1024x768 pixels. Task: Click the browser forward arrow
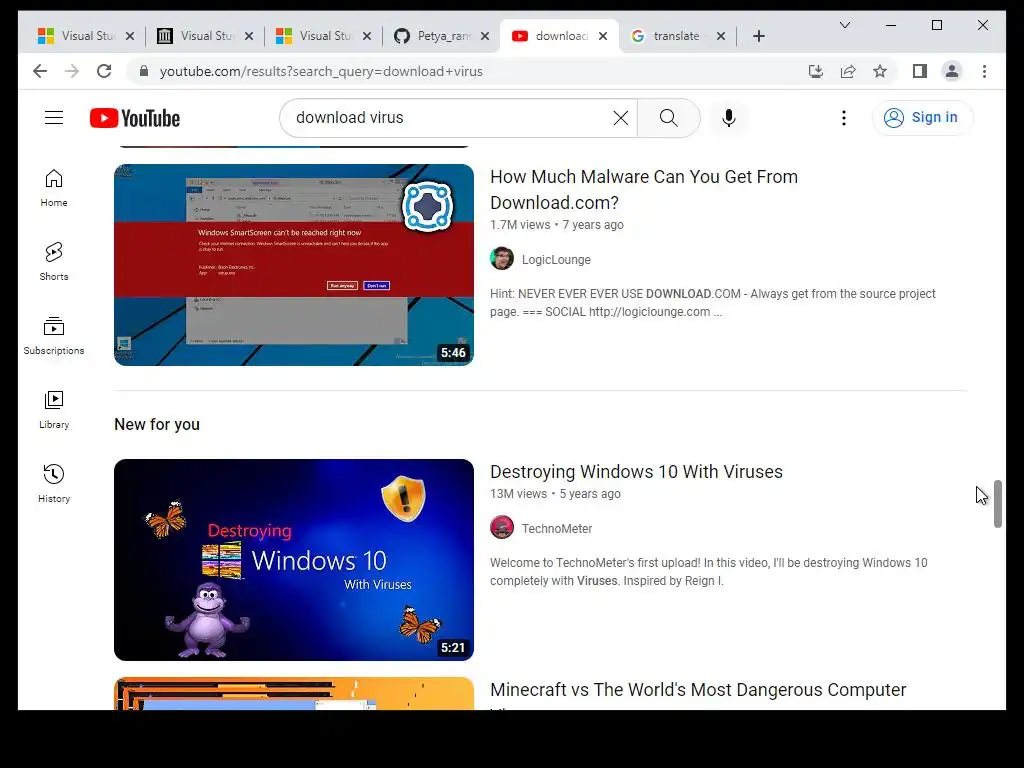point(72,71)
